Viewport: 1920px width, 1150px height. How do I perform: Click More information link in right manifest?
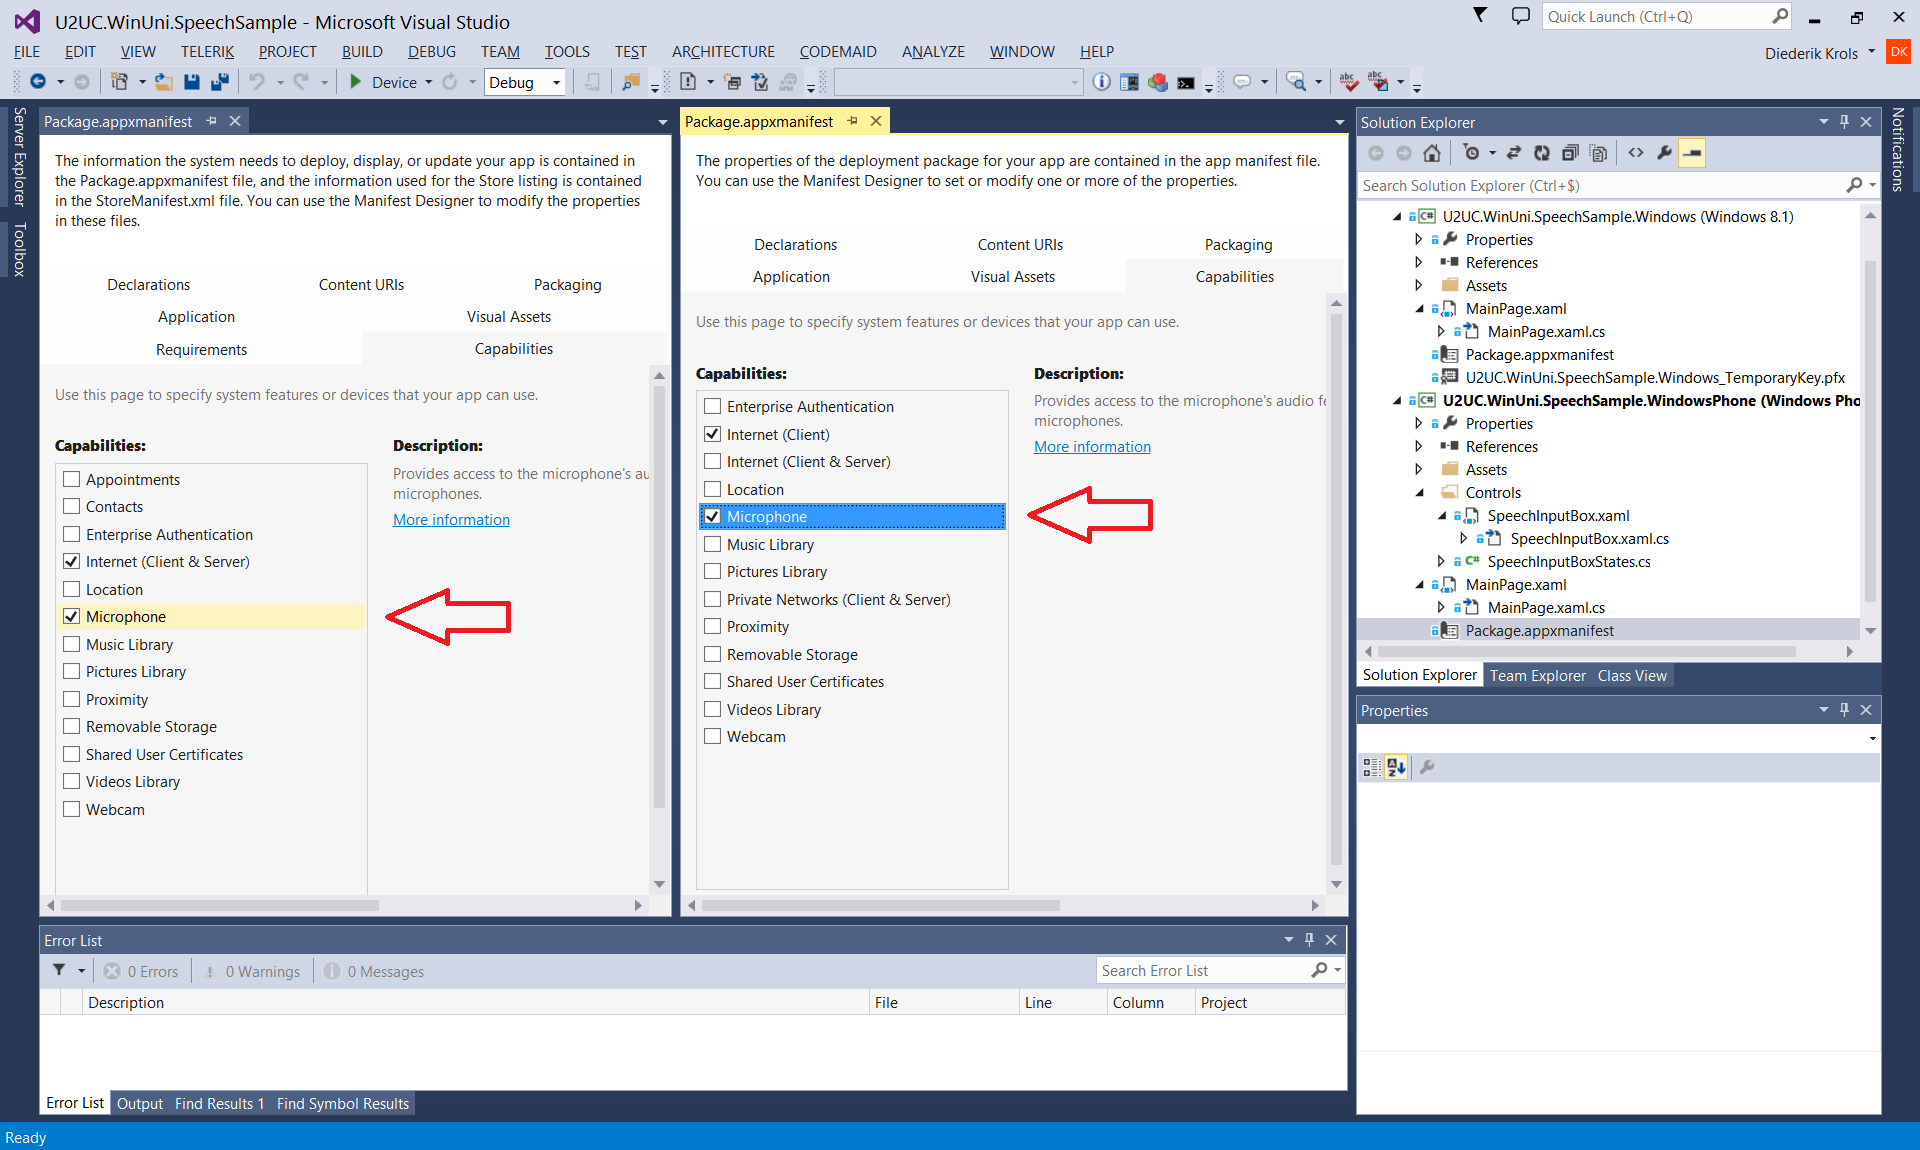click(1091, 446)
